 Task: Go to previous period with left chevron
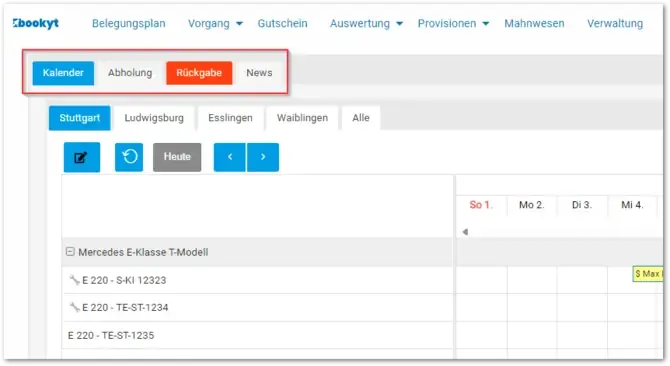point(230,157)
